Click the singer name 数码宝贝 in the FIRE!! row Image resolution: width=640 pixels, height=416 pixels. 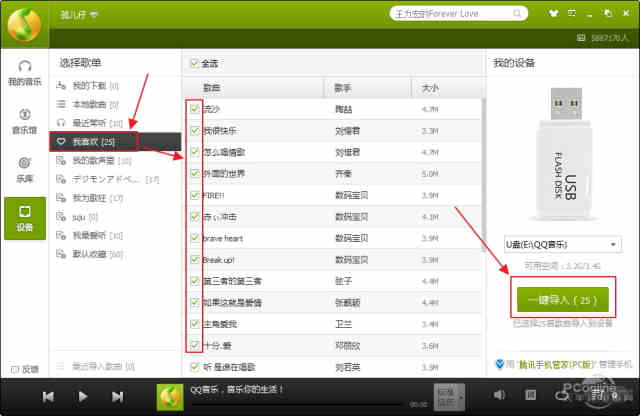tap(351, 195)
